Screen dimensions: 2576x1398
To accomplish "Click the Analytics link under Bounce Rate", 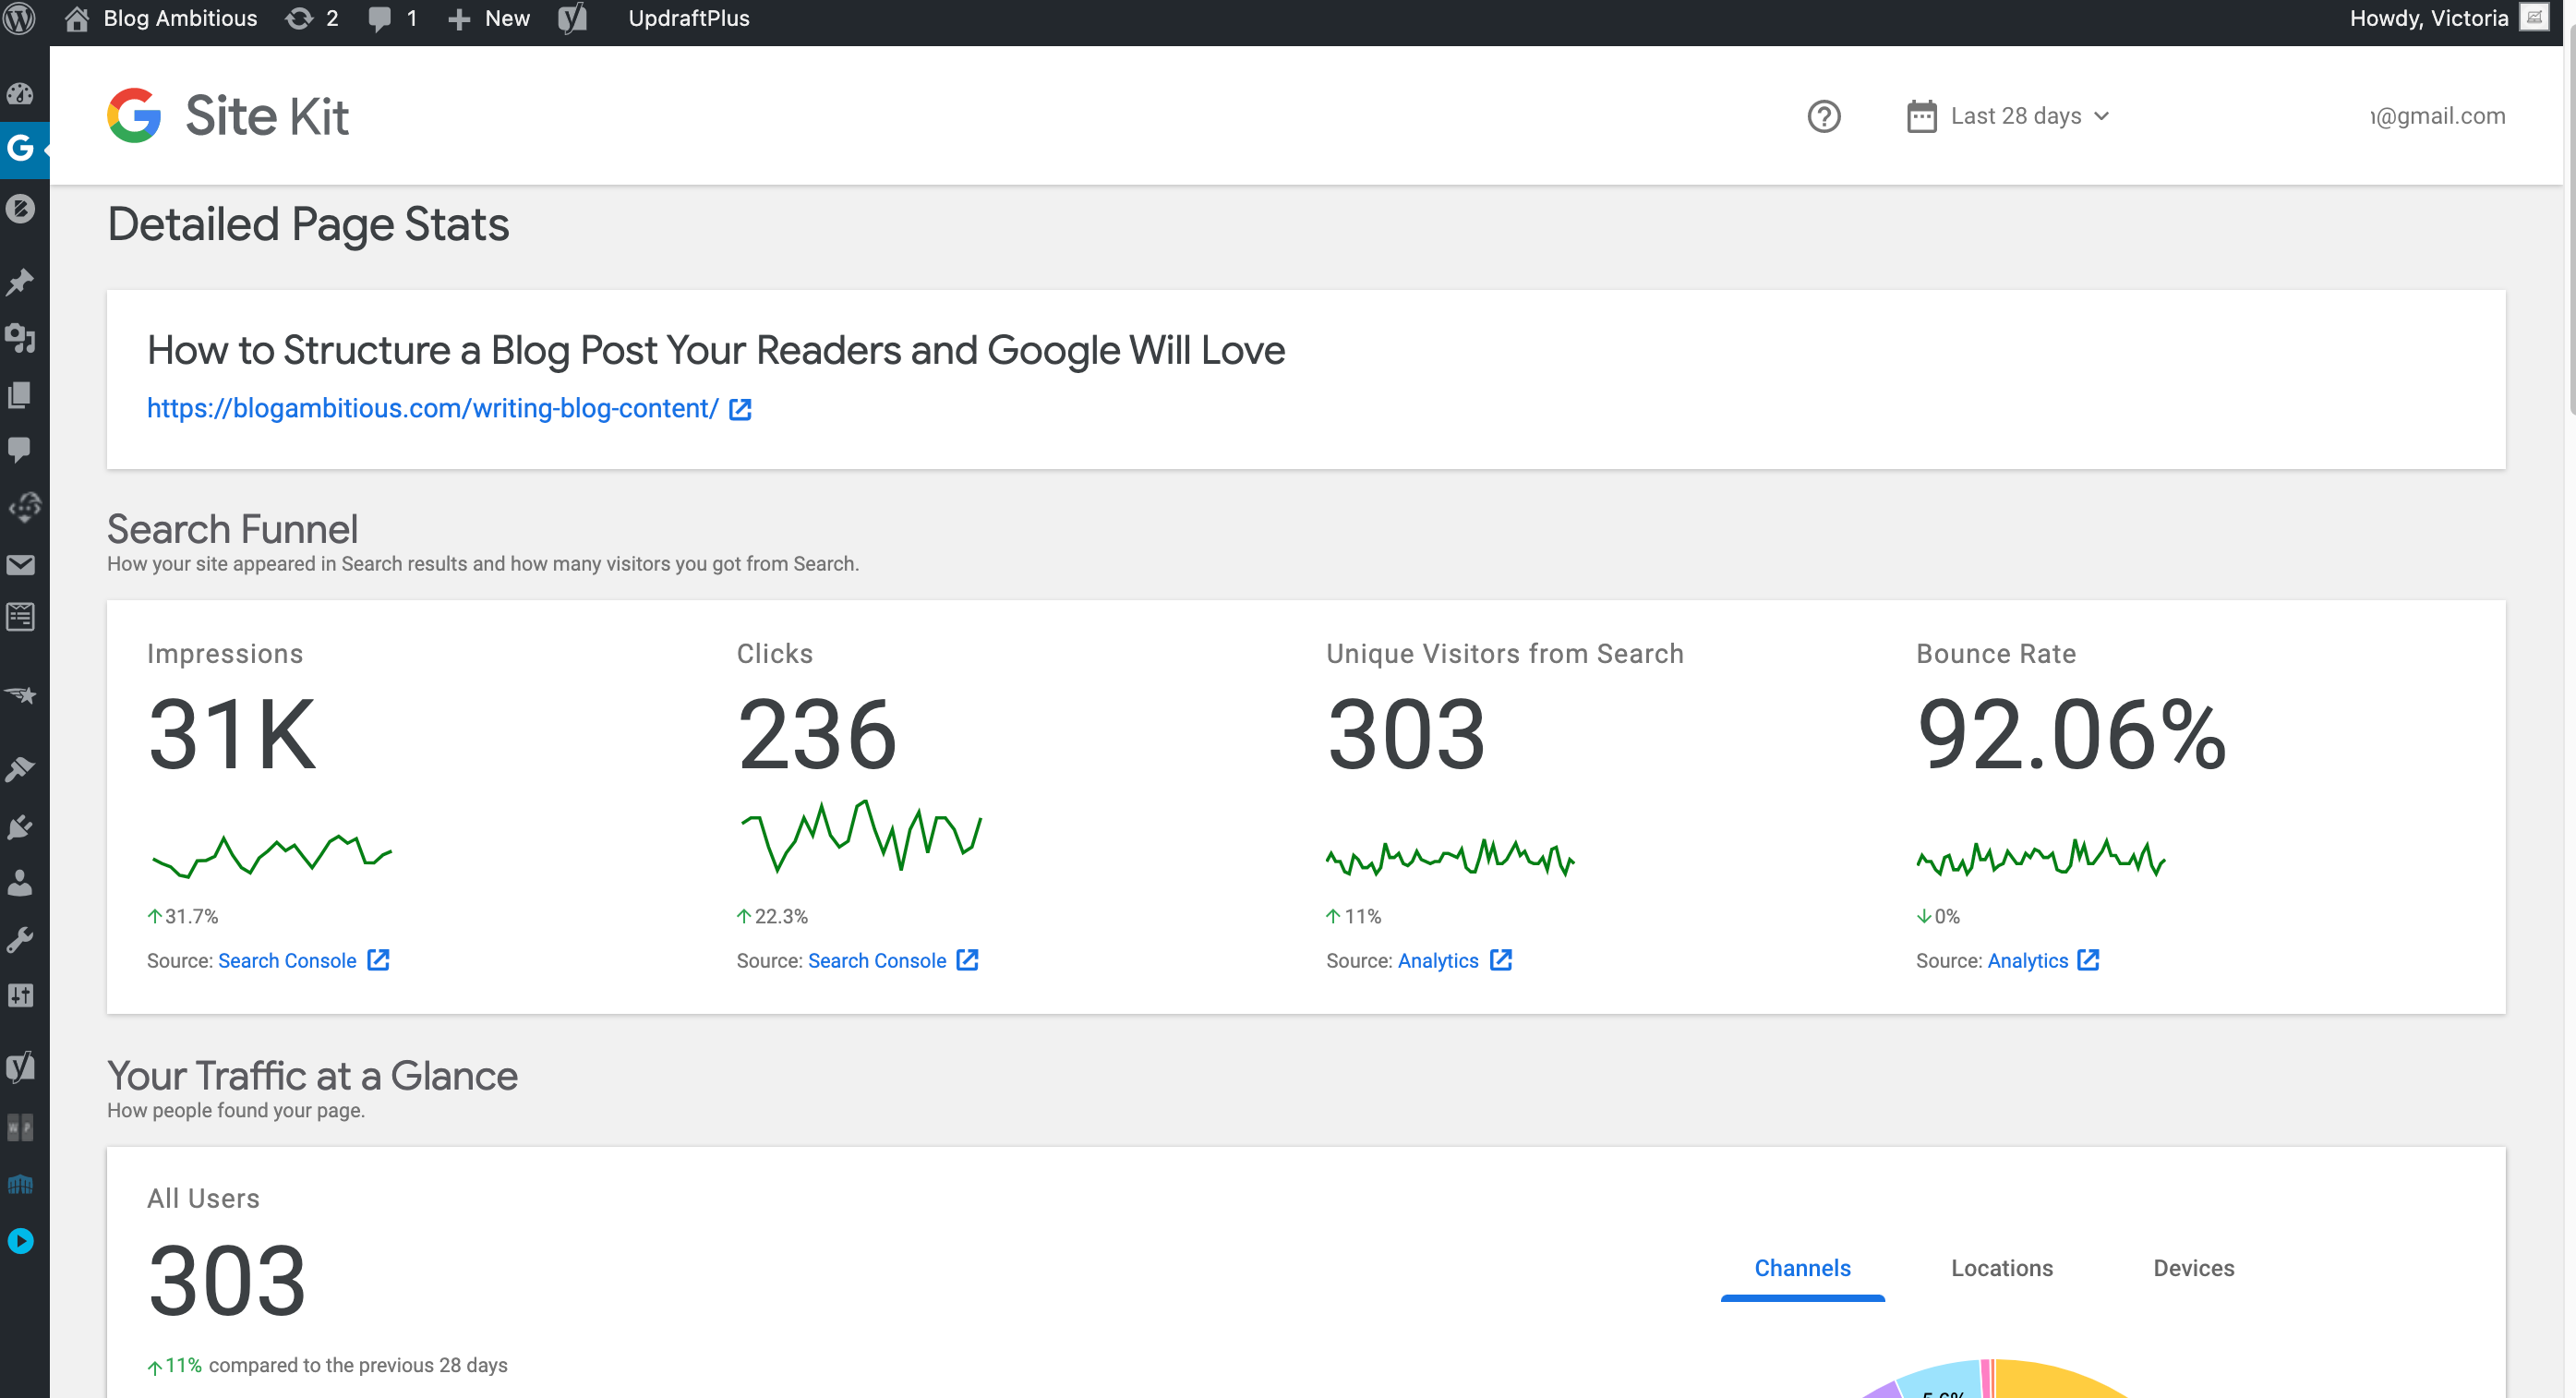I will click(x=2027, y=960).
